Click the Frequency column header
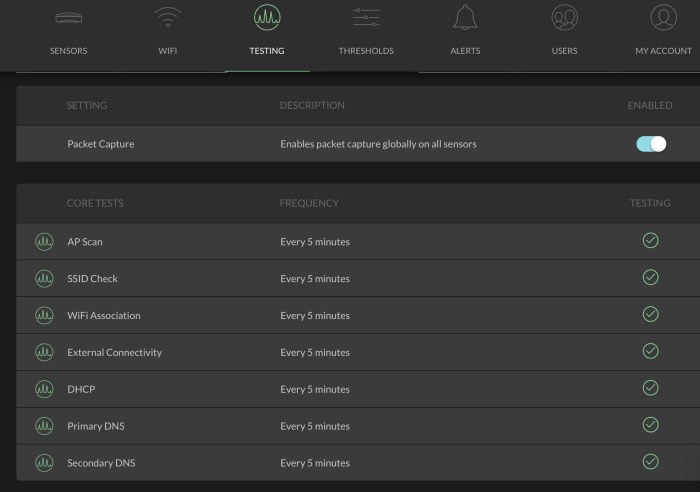 click(x=309, y=203)
